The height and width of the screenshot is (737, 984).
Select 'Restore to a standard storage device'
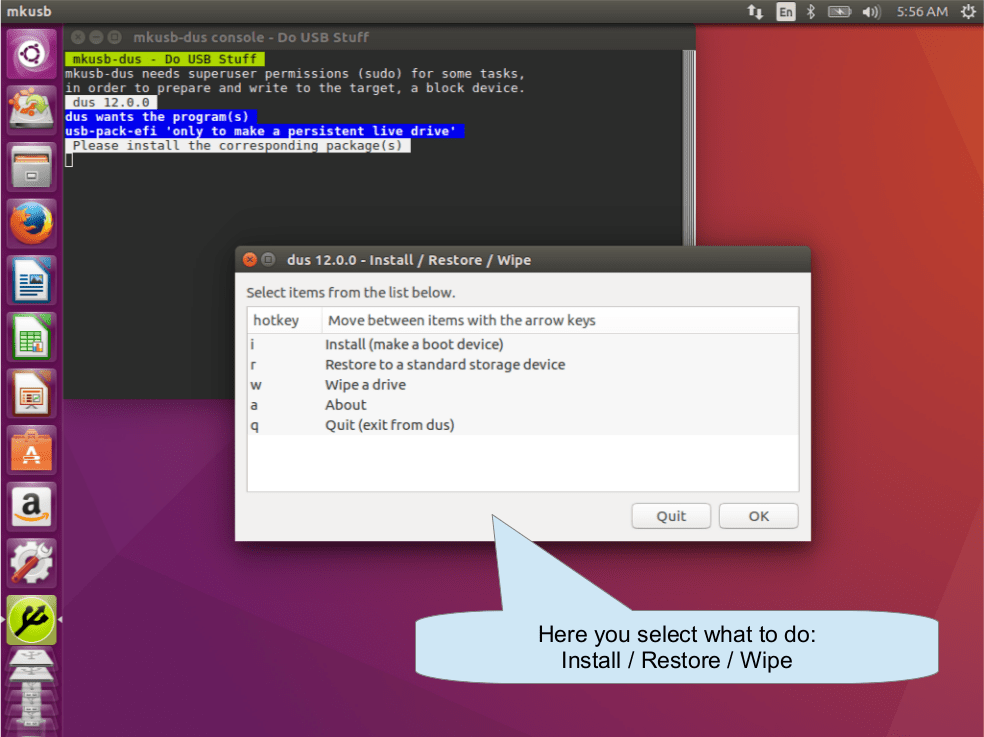click(x=523, y=364)
